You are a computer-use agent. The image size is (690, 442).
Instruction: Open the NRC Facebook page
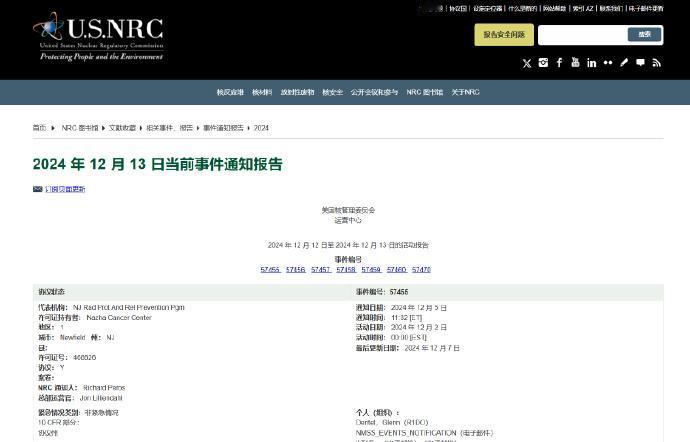pyautogui.click(x=559, y=63)
